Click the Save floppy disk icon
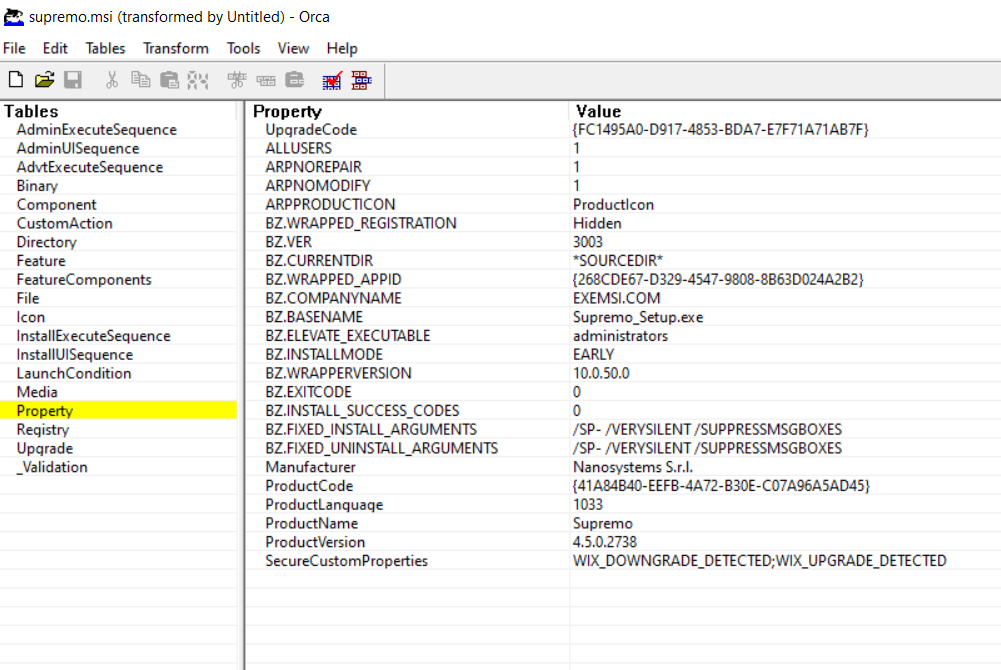The height and width of the screenshot is (670, 1001). [x=72, y=79]
